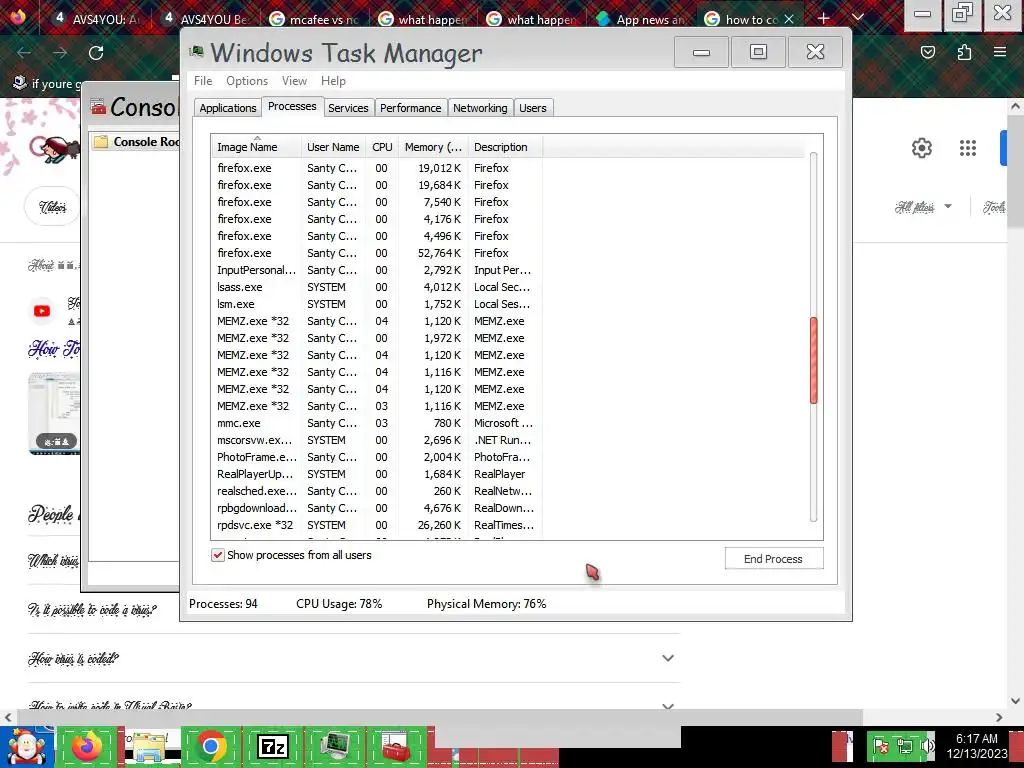
Task: Select the rpbgdownload process row
Action: (x=376, y=508)
